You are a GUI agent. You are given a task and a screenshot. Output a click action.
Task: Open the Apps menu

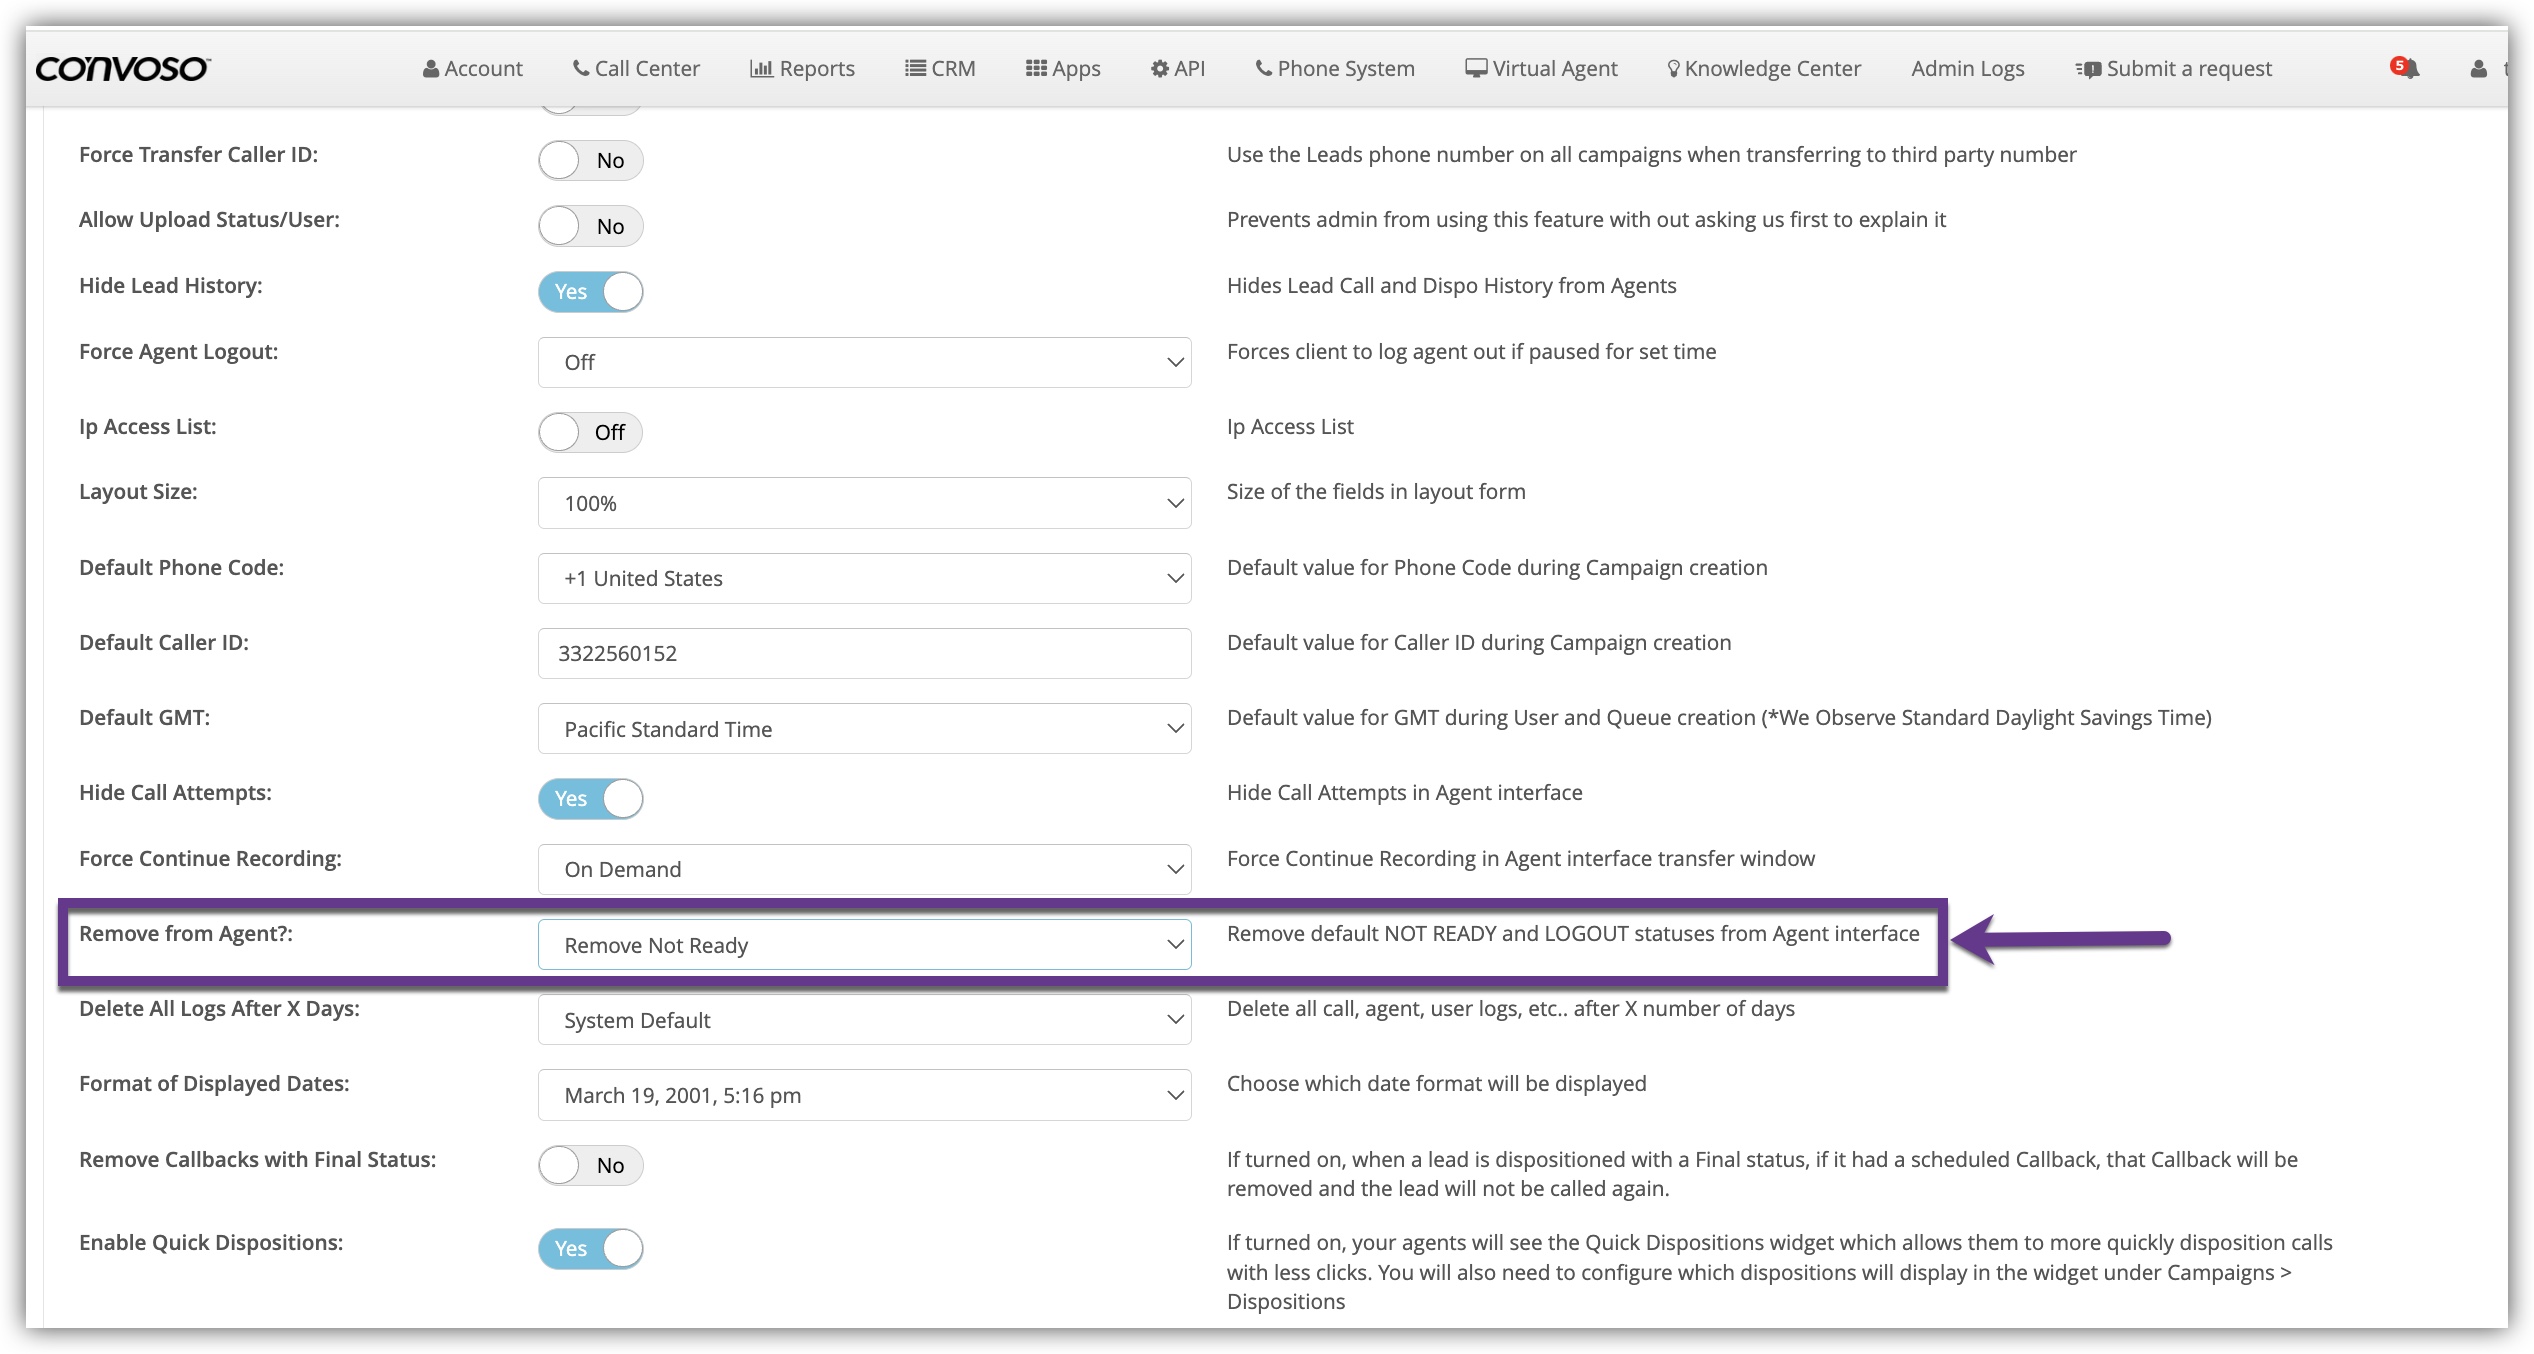(1063, 68)
